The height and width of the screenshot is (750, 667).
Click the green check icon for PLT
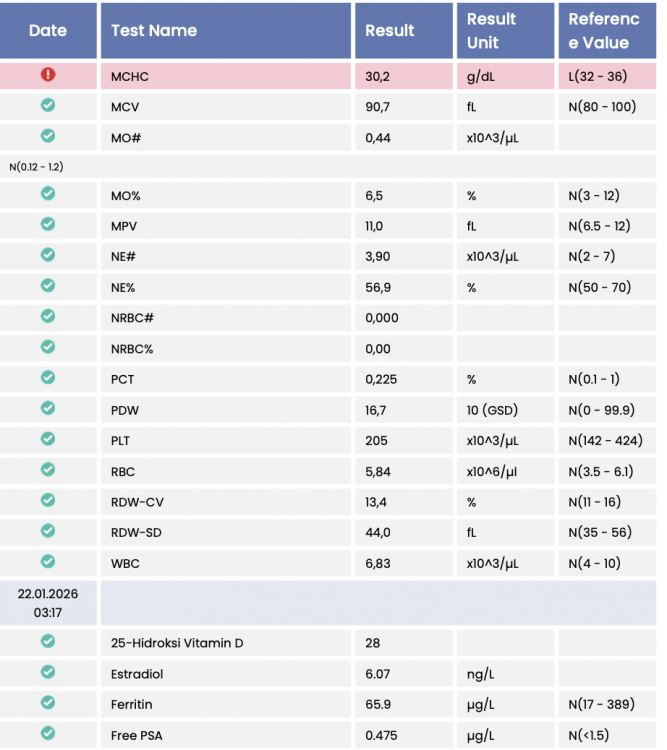pyautogui.click(x=48, y=438)
